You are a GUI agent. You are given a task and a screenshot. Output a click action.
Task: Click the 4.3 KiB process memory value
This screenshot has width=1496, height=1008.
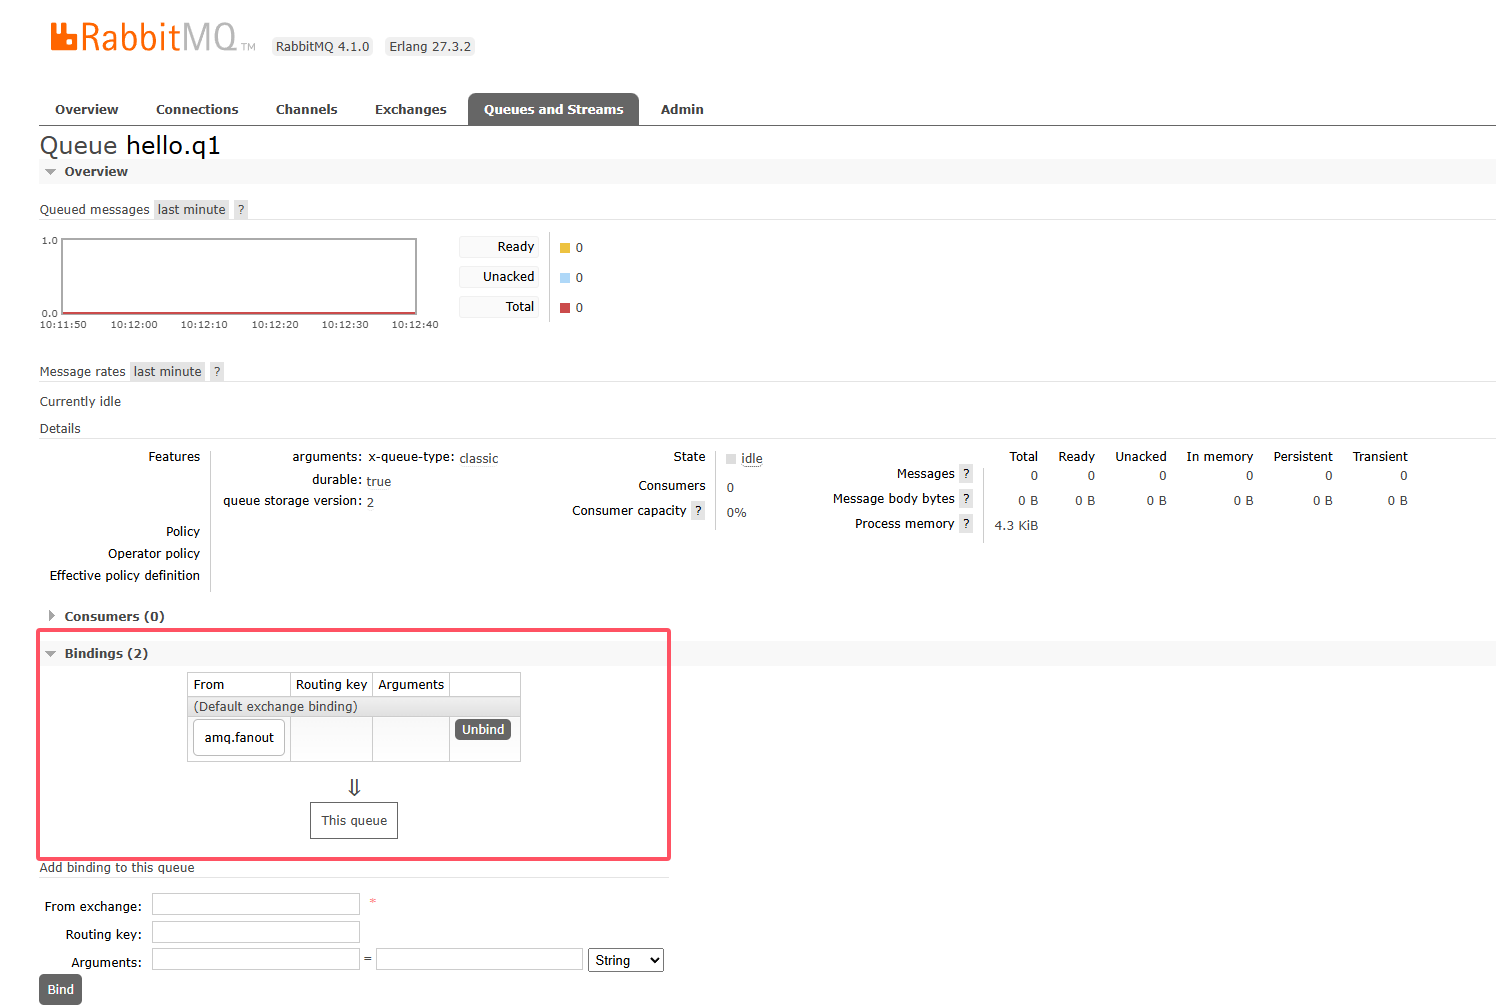(x=1016, y=526)
